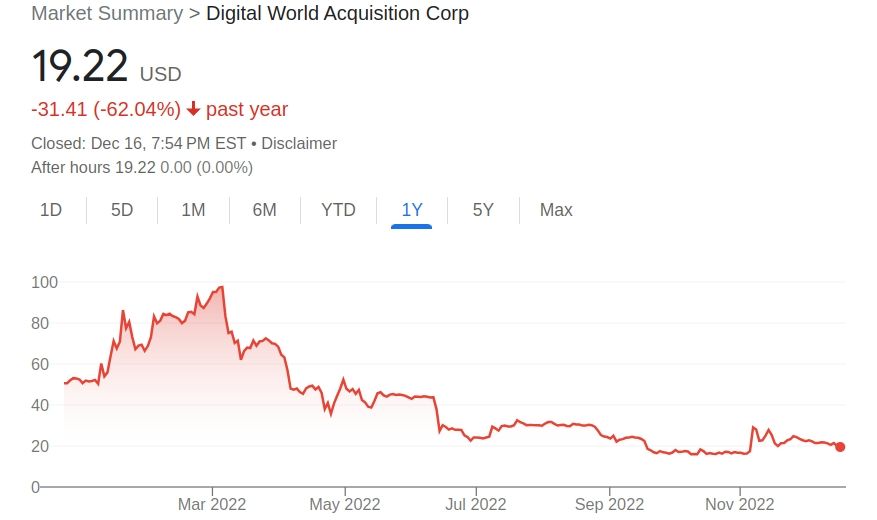Select the 5Y time range tab
877x520 pixels.
(483, 210)
